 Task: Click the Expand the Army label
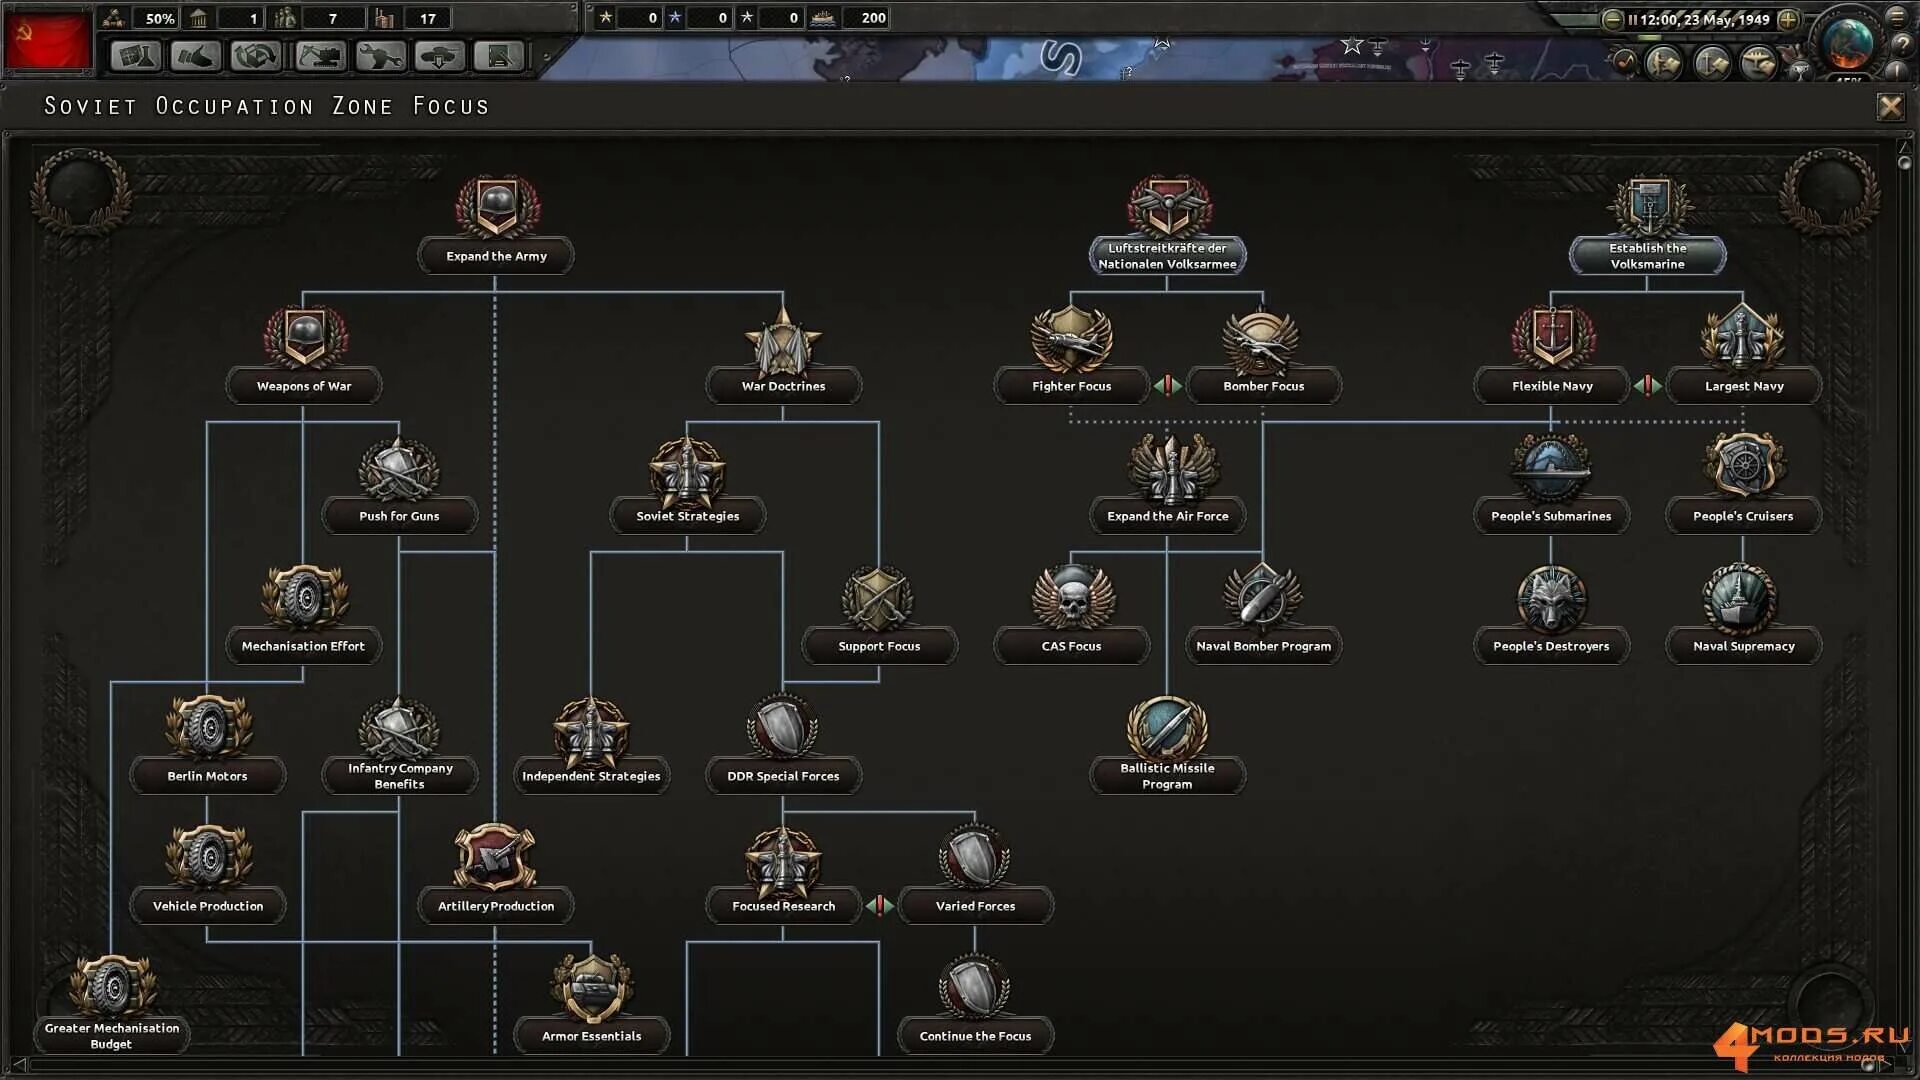tap(497, 257)
